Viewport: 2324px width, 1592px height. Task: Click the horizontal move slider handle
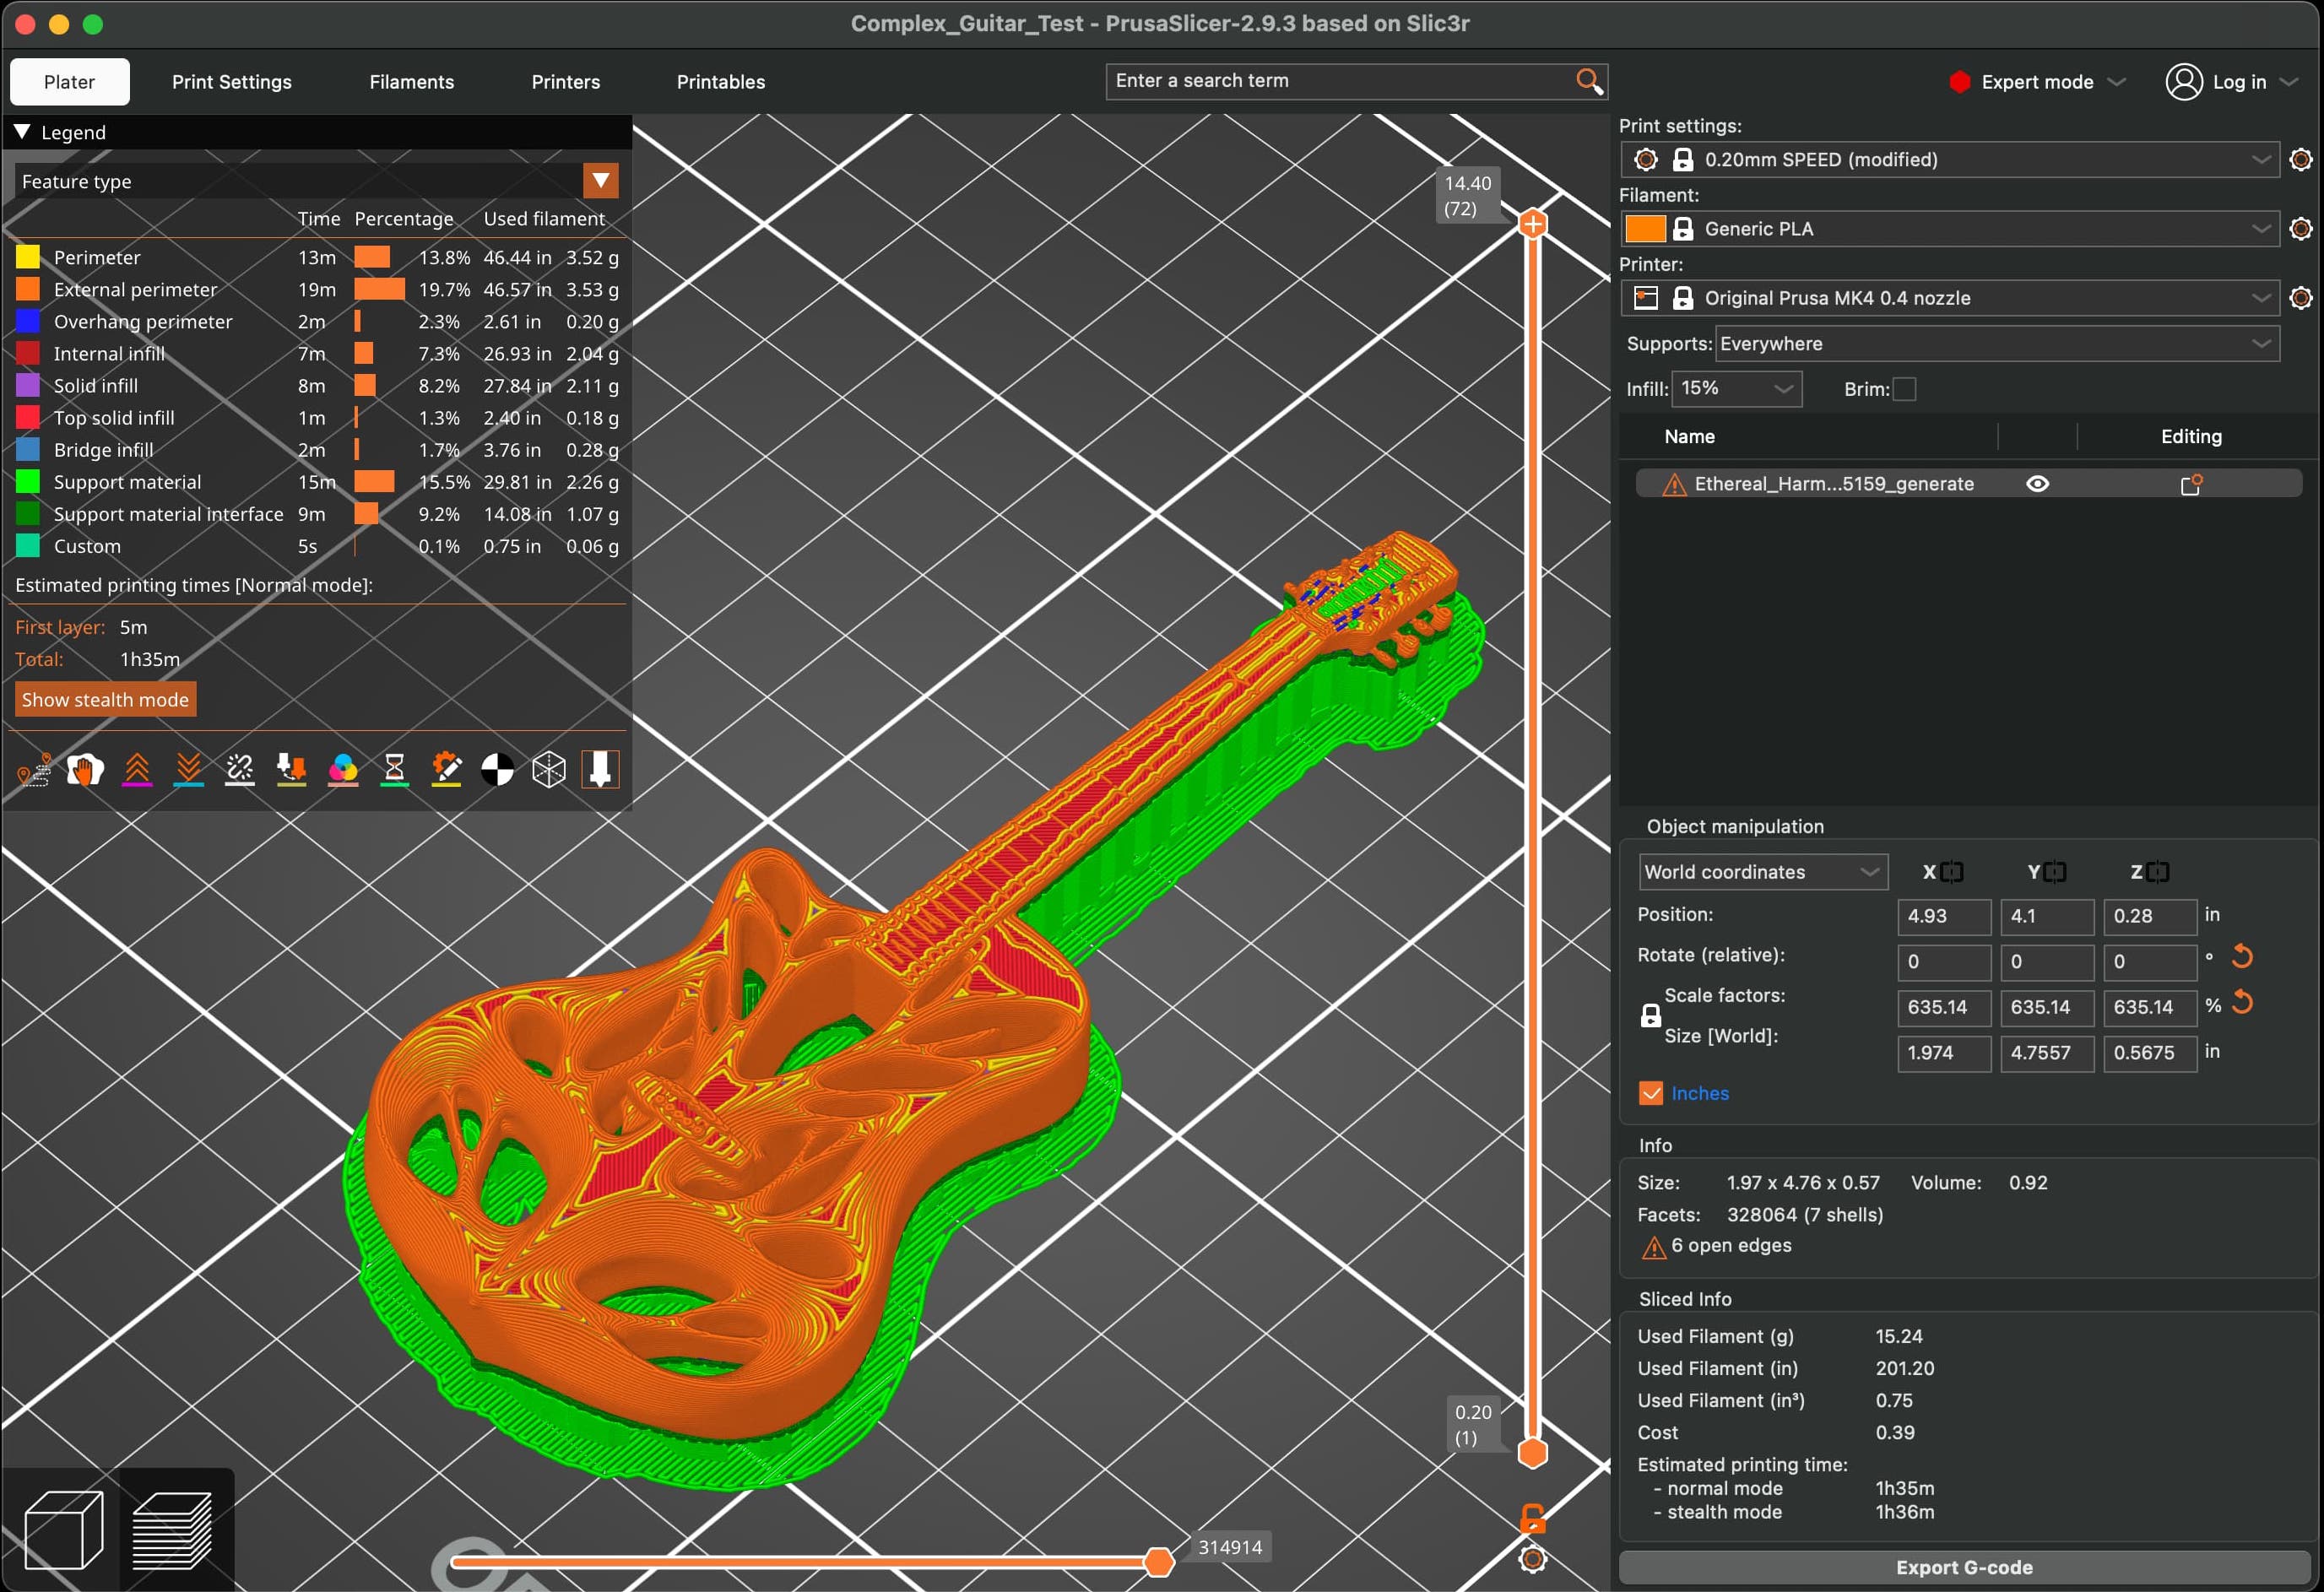(x=1157, y=1561)
